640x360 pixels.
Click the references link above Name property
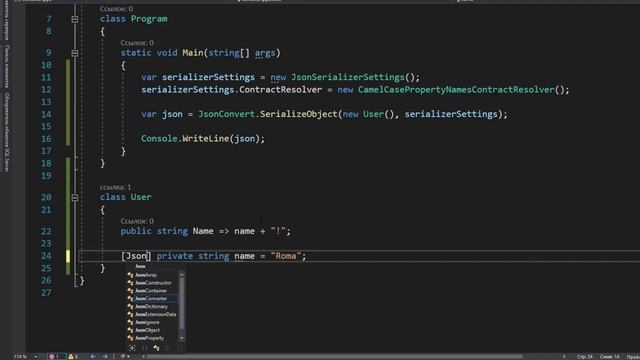tap(137, 221)
